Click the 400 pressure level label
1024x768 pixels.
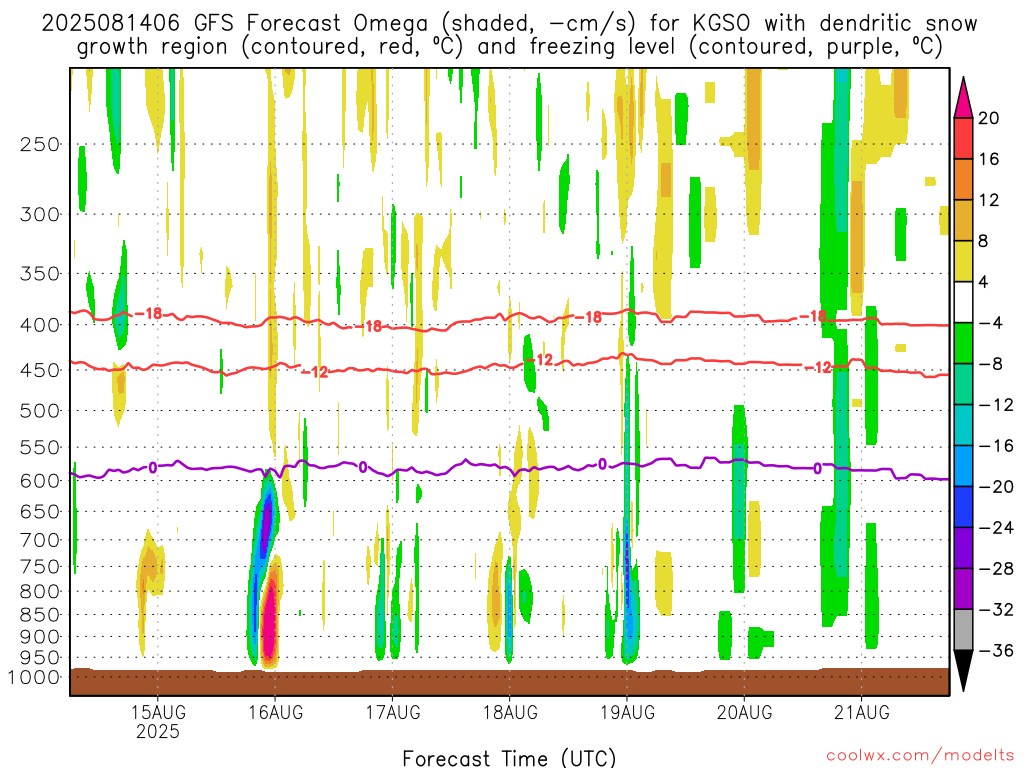pos(40,325)
